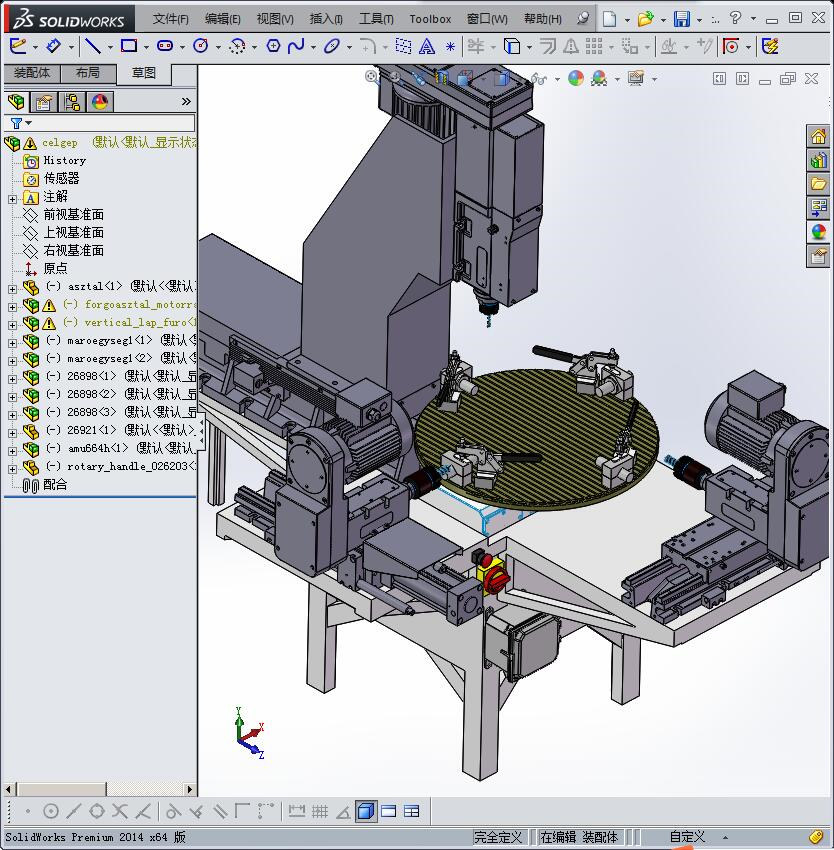
Task: Open SolidWorks Resources home icon in task pane
Action: 818,136
